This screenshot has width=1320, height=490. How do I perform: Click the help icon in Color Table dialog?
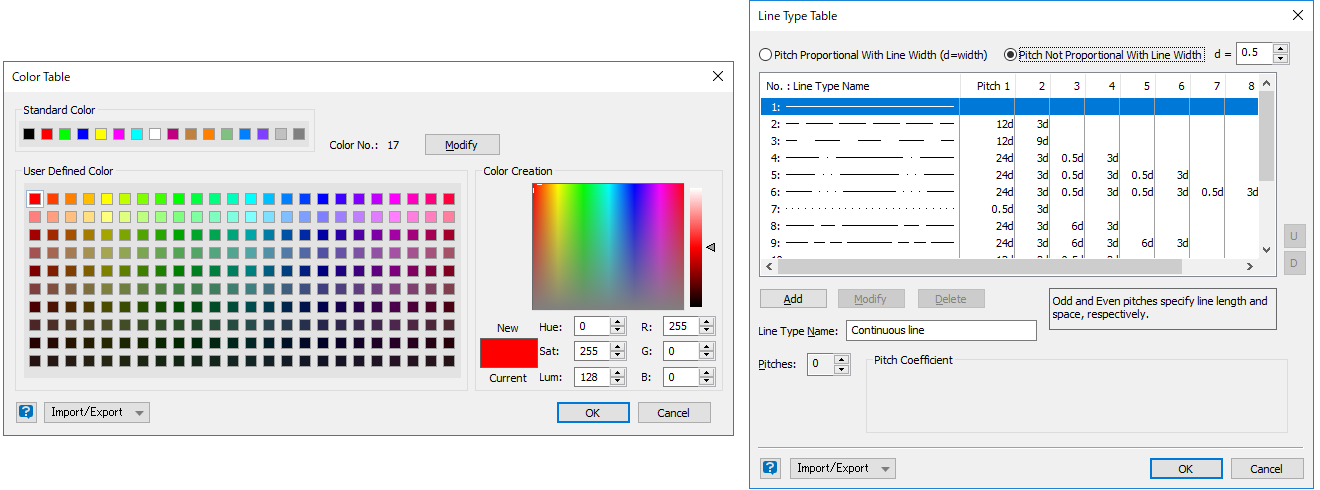(26, 412)
